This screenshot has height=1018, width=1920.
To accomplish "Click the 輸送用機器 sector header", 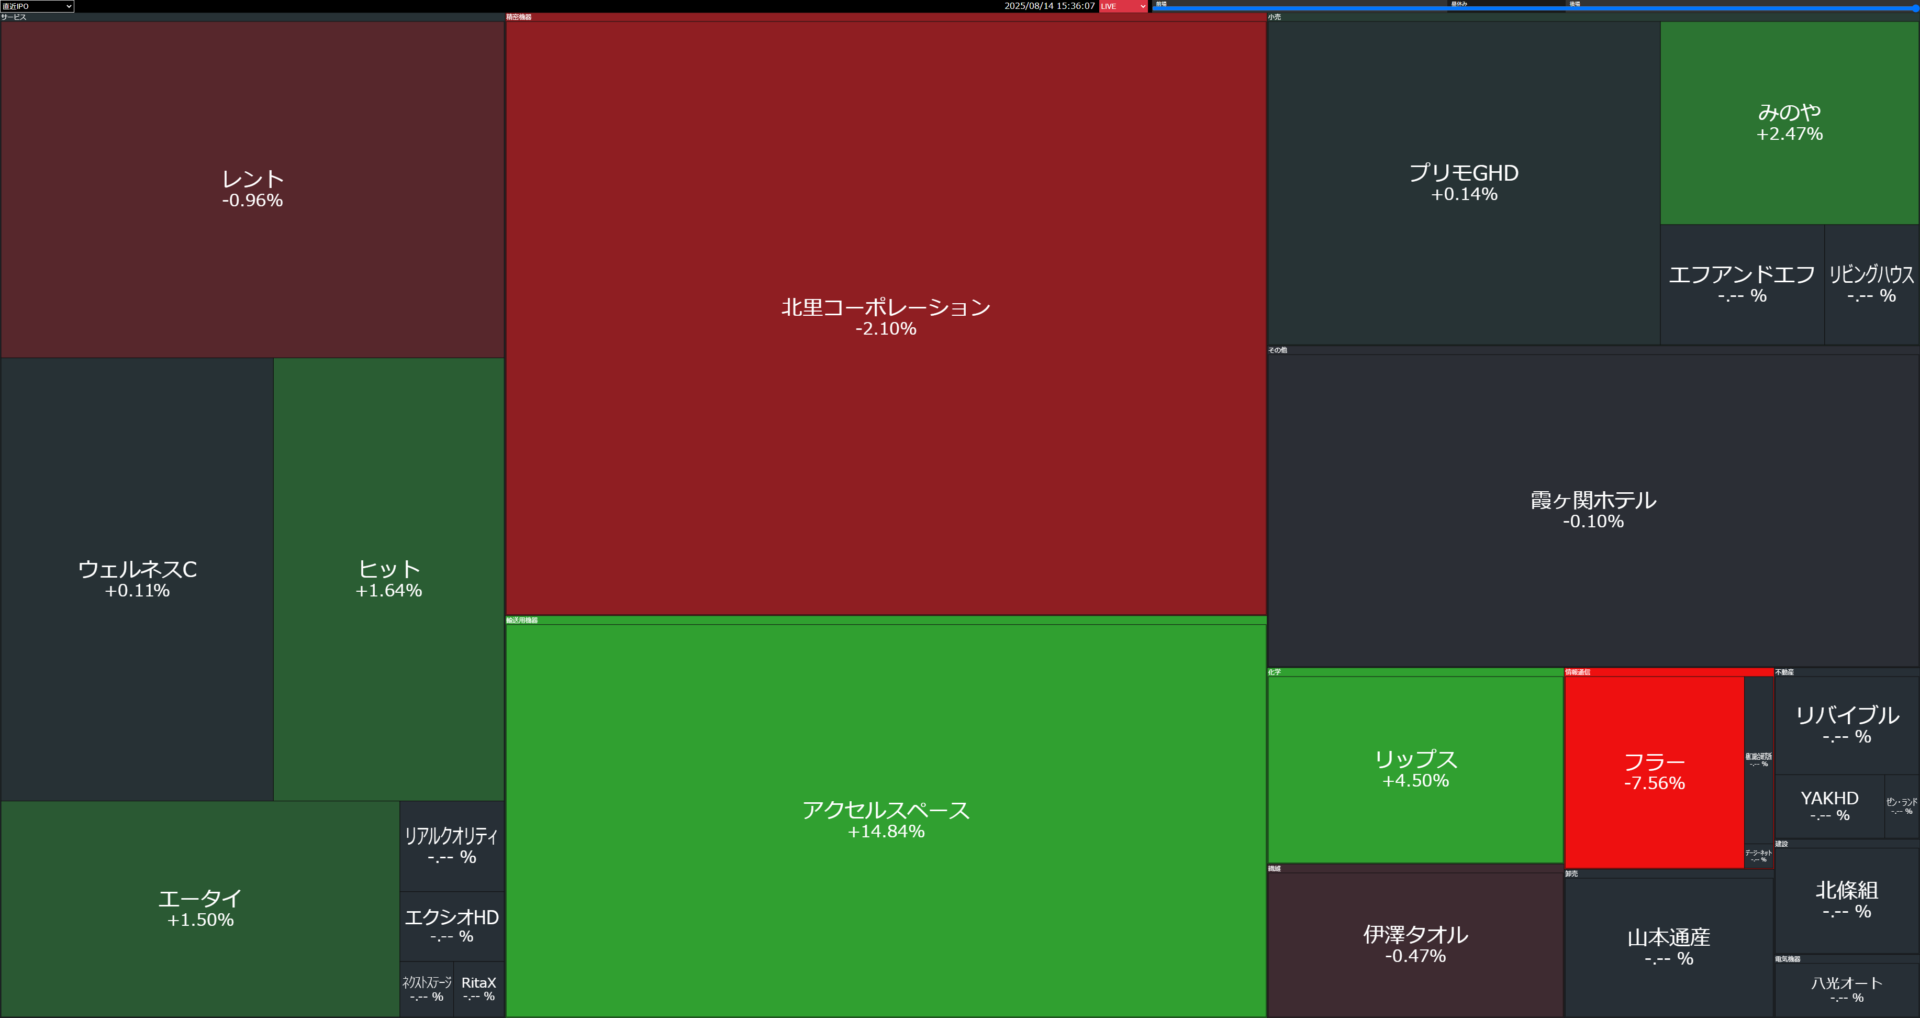I will pyautogui.click(x=886, y=620).
